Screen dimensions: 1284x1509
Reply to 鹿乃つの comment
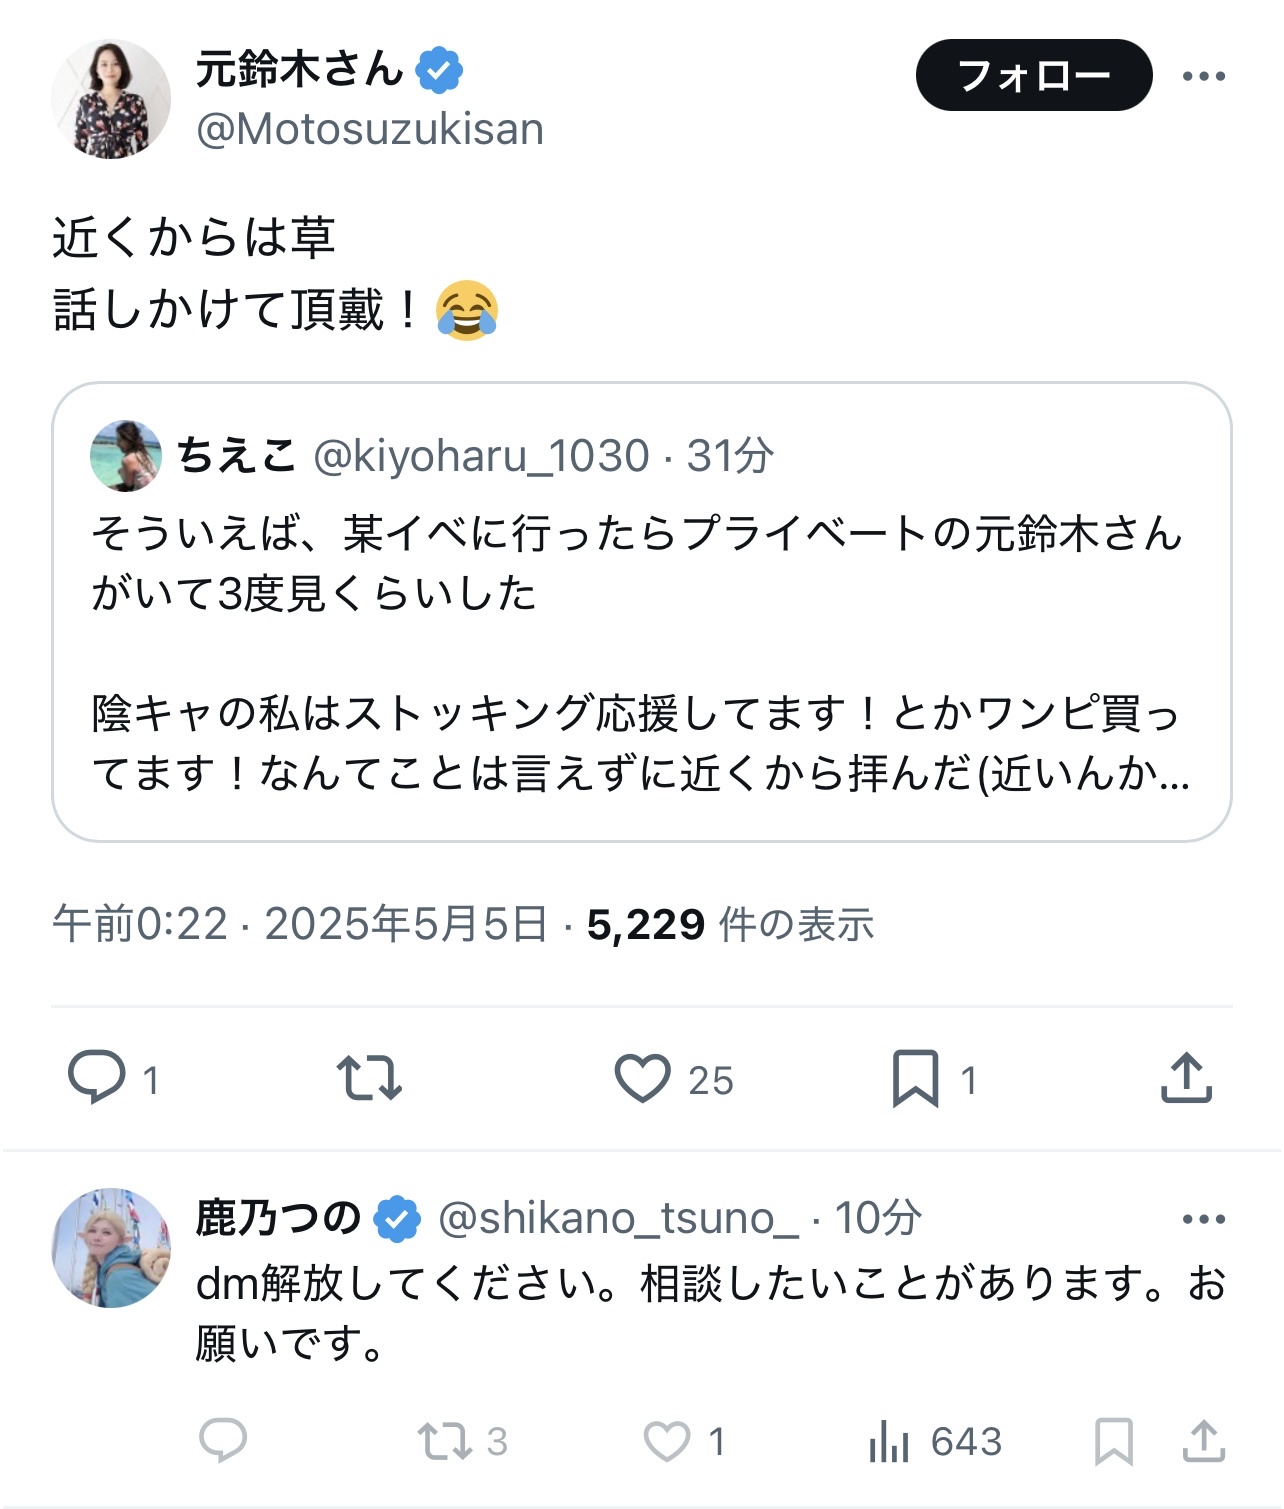tap(223, 1441)
